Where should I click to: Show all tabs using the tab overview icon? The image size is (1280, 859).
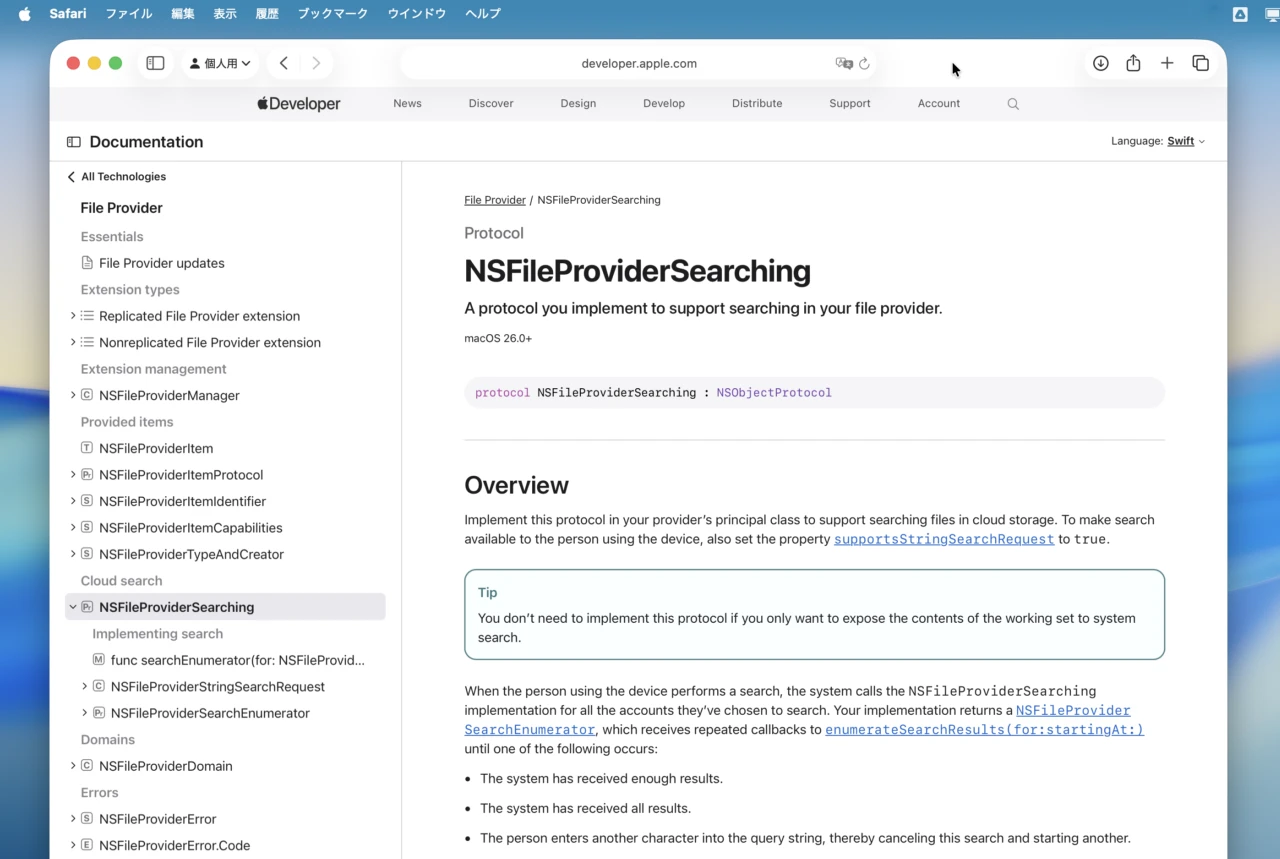(x=1200, y=62)
